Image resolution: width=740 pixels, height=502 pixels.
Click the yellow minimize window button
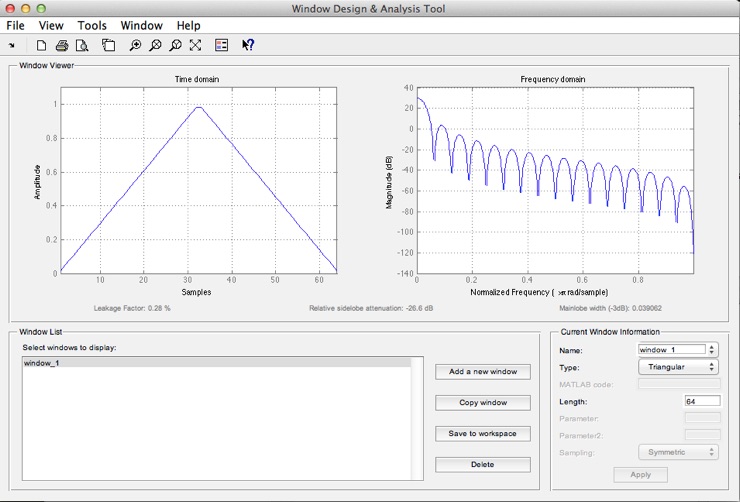click(x=25, y=8)
